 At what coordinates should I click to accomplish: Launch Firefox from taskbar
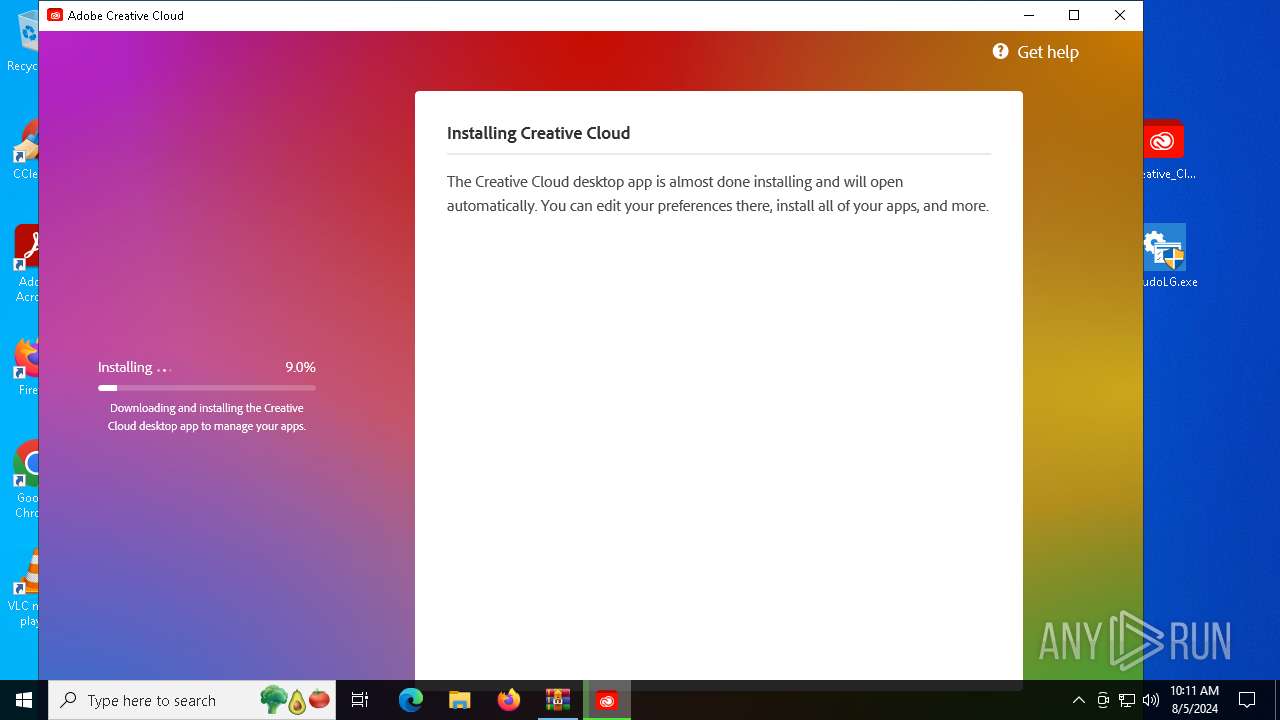[x=509, y=700]
